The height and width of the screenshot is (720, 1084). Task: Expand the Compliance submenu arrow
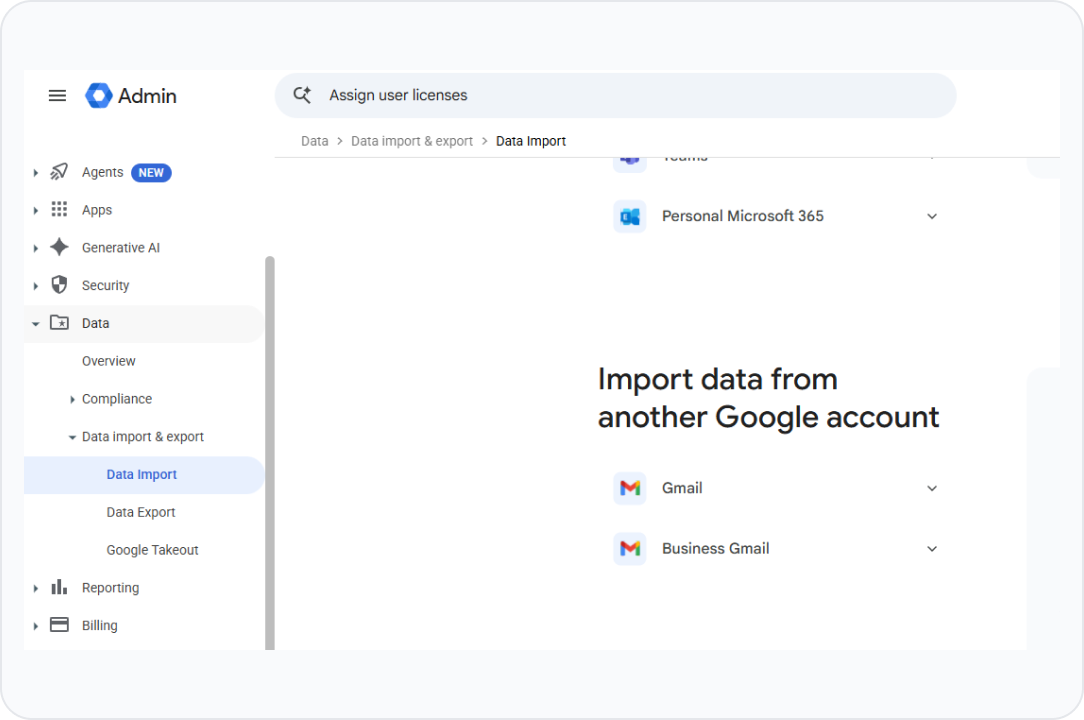(72, 399)
